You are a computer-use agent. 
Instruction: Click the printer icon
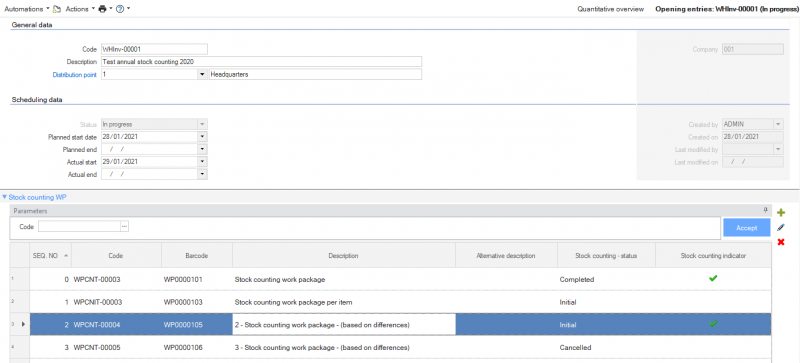(x=103, y=9)
